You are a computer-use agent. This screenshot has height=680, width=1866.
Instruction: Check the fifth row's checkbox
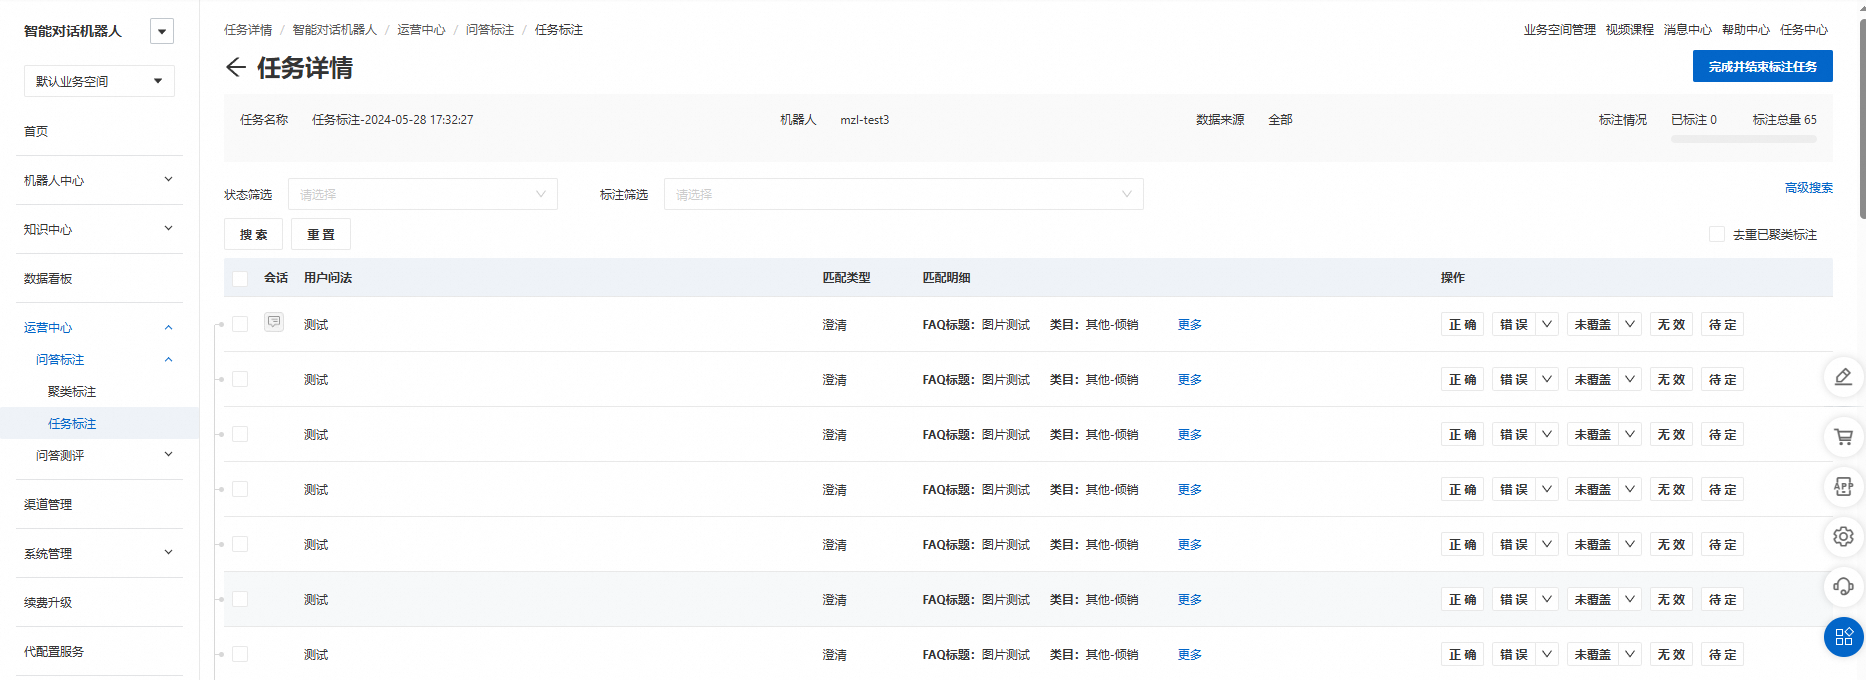(240, 544)
